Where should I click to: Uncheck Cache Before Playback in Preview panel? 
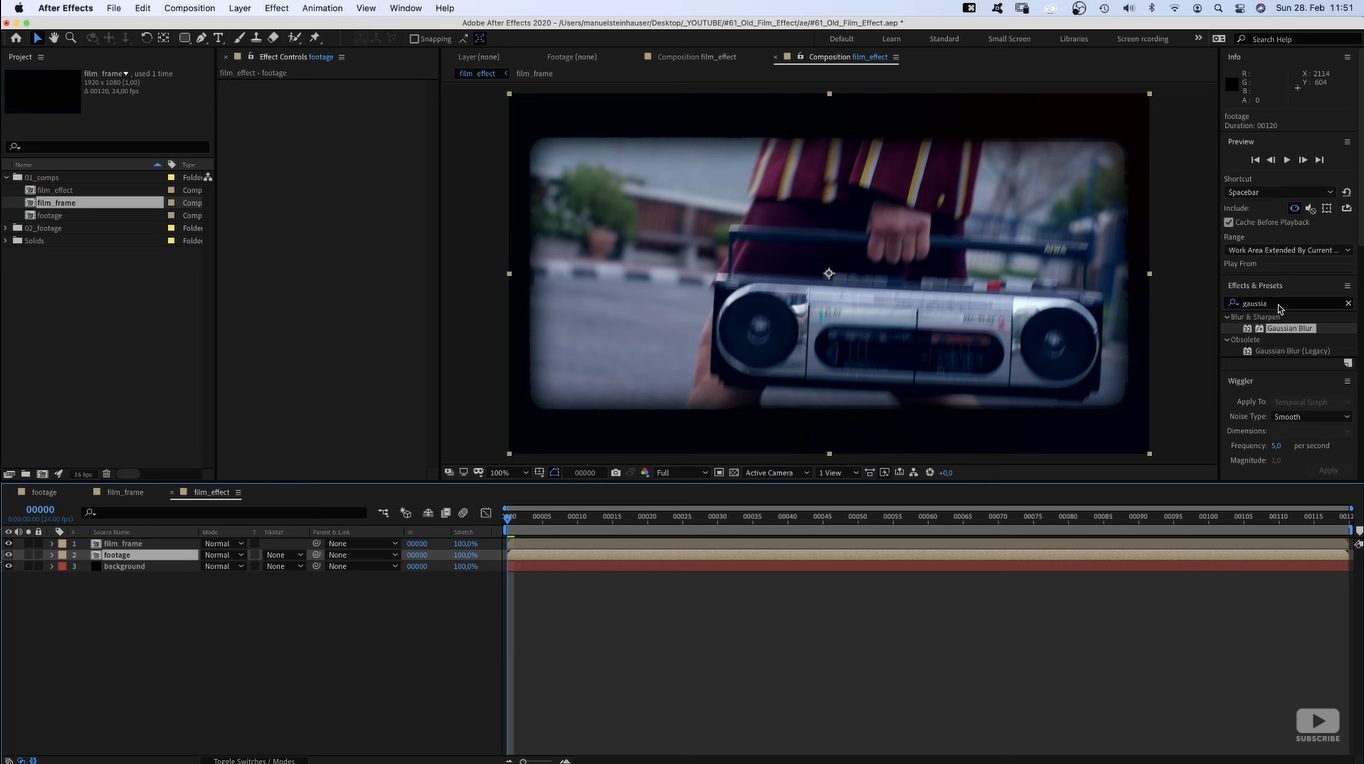[1229, 222]
